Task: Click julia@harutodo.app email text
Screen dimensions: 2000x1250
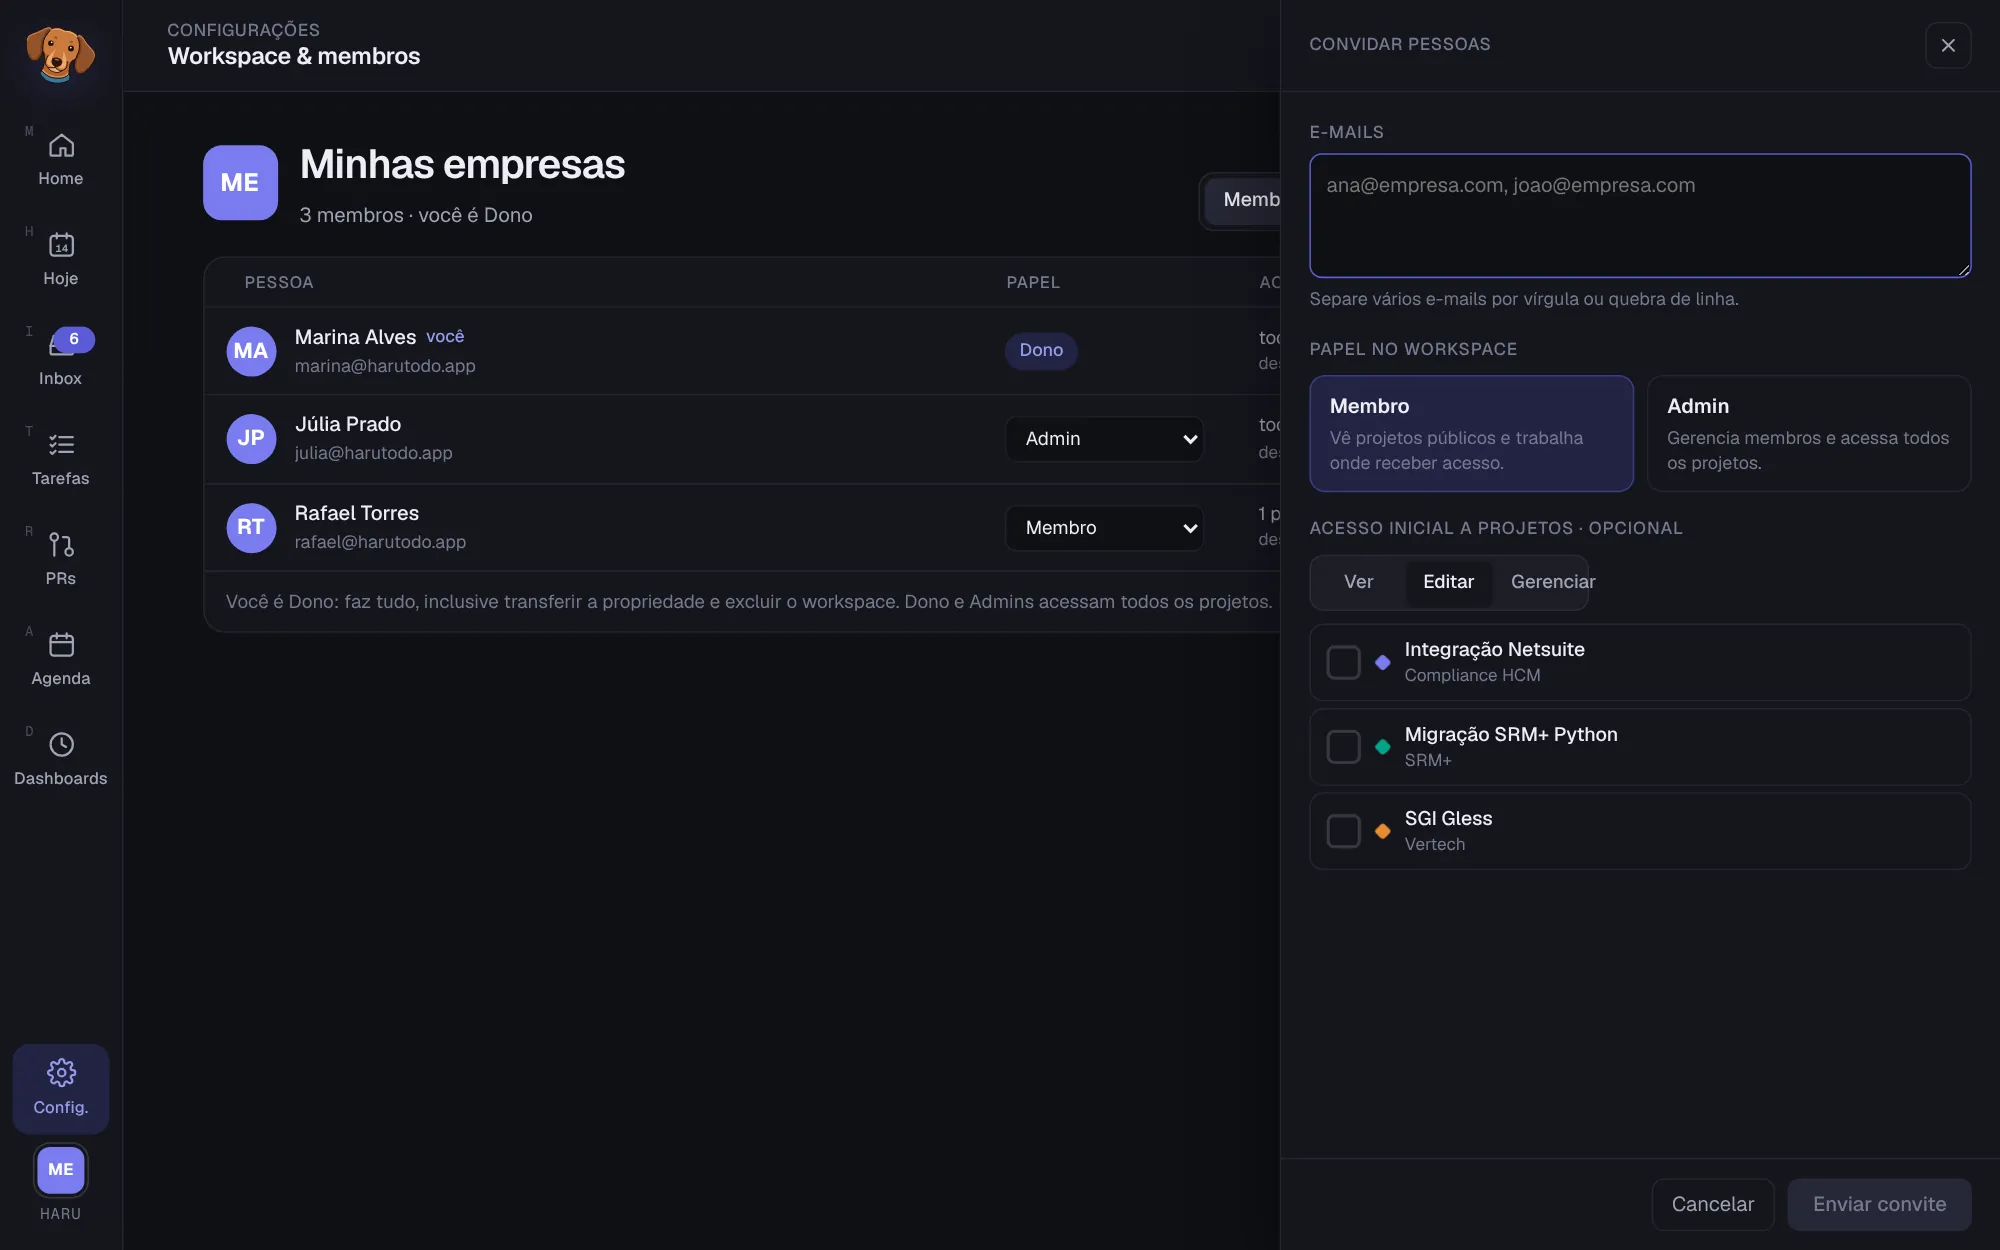Action: [373, 453]
